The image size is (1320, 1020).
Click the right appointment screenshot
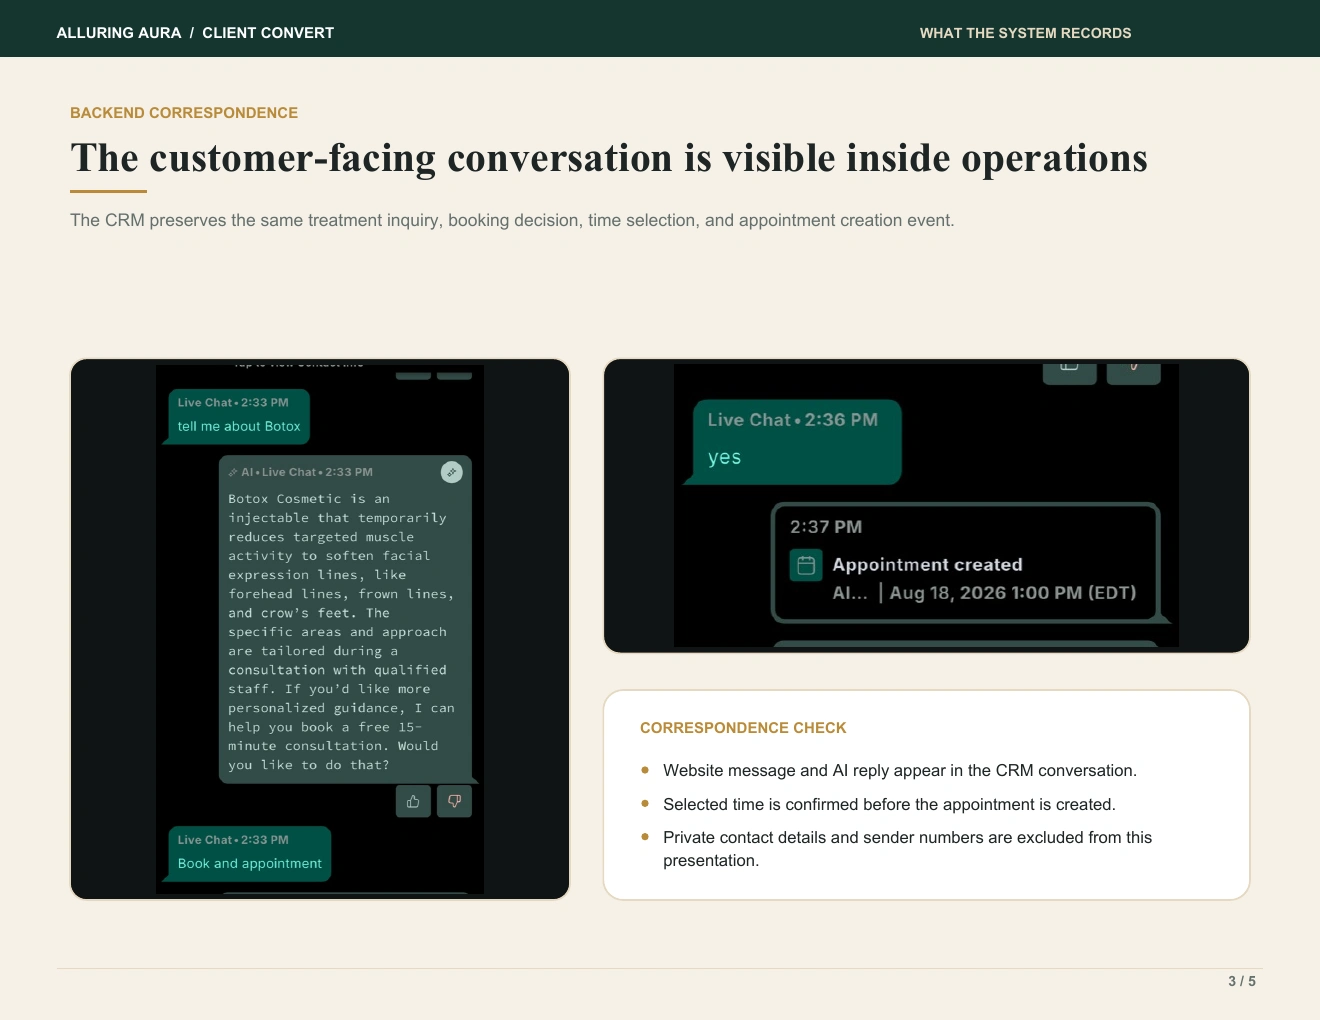point(927,506)
